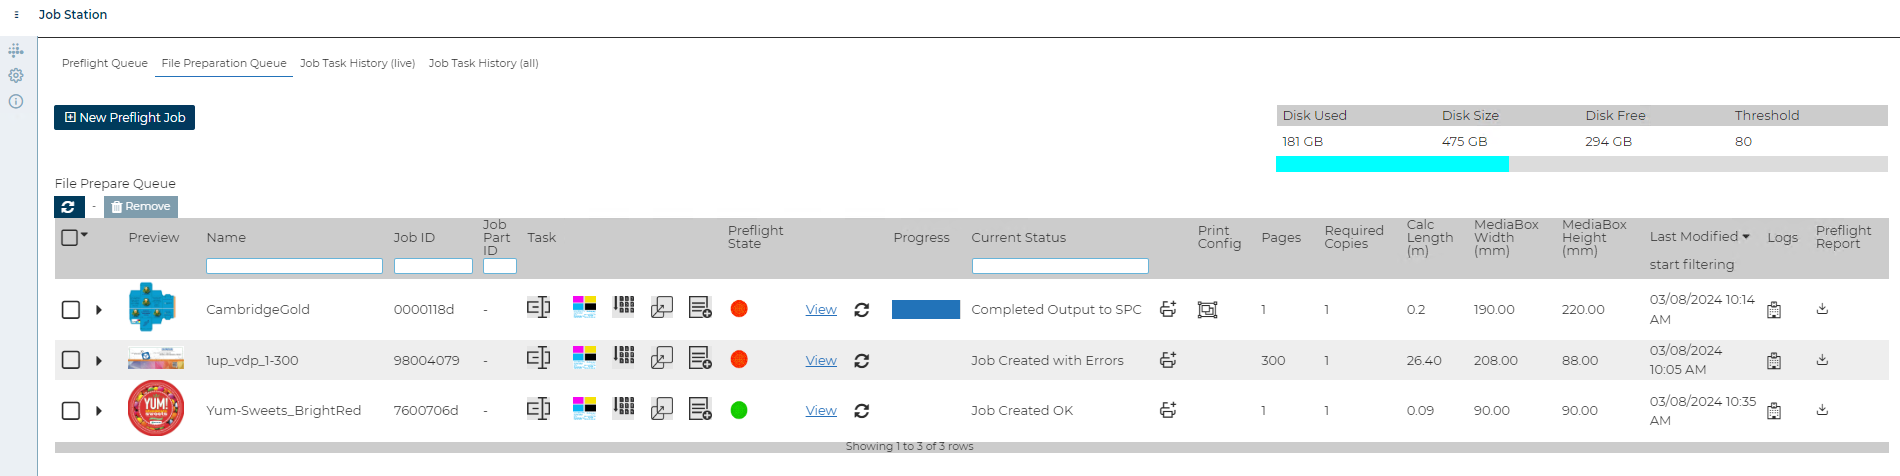The height and width of the screenshot is (476, 1900).
Task: Tick the checkbox for 1up_vdp_1-300
Action: point(71,360)
